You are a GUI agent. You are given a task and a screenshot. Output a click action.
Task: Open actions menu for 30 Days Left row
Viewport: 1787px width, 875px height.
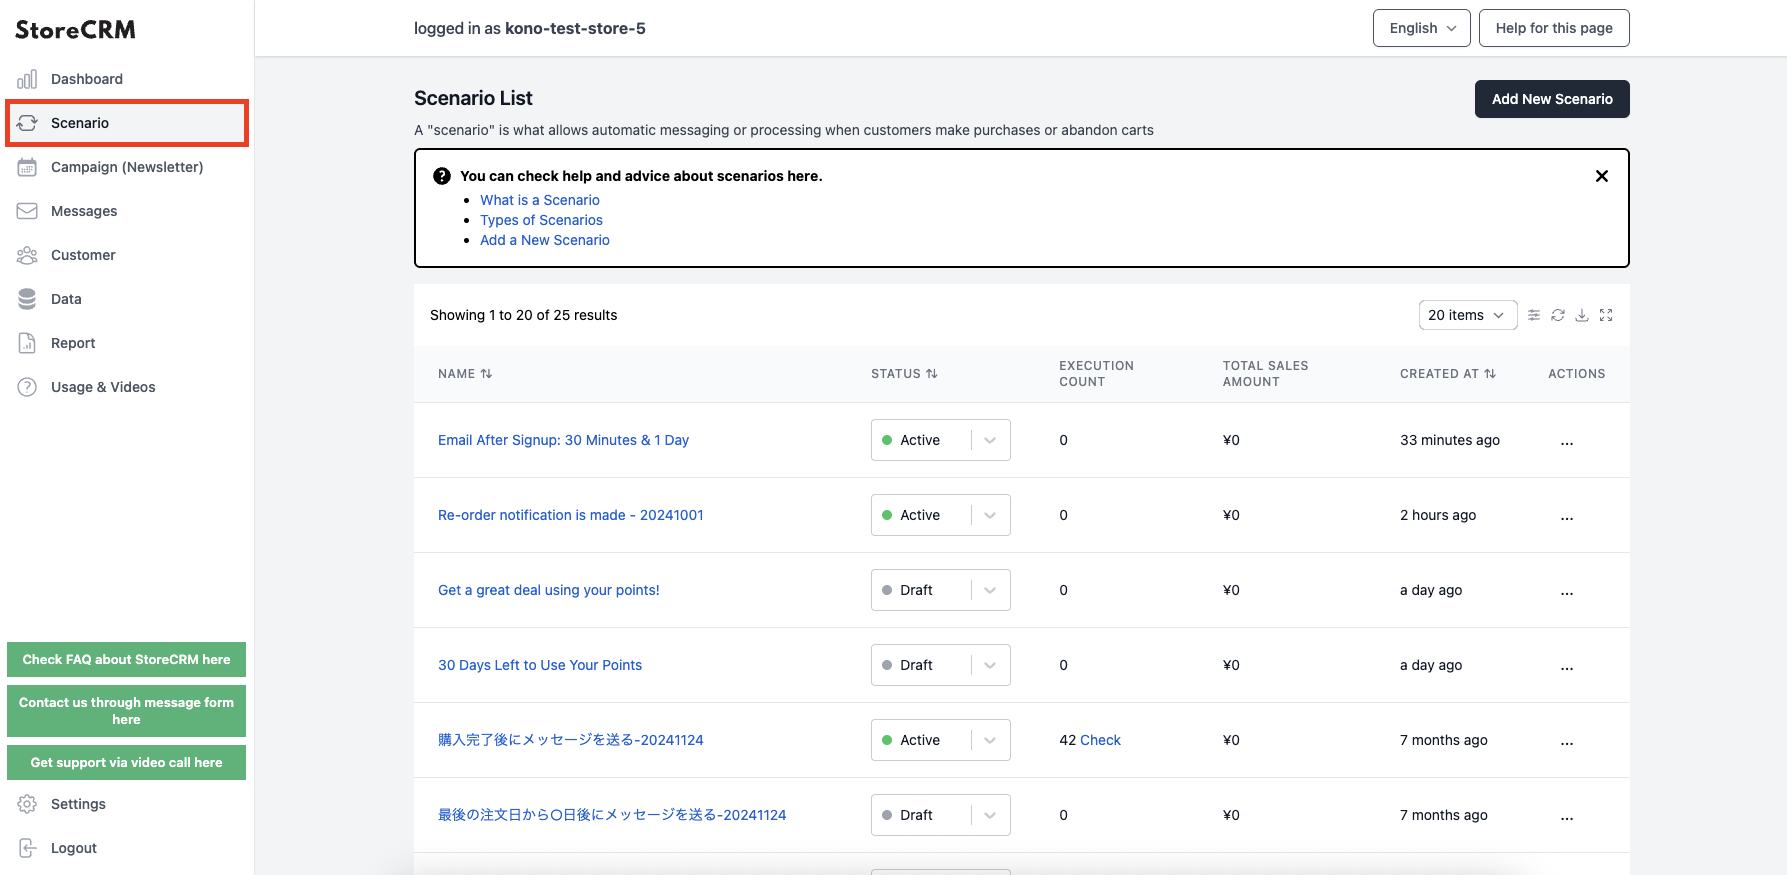point(1567,666)
